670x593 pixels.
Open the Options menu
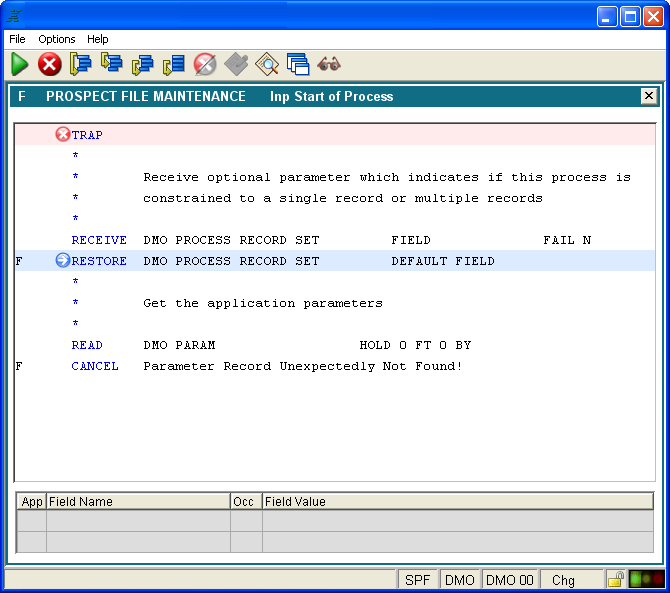[57, 39]
